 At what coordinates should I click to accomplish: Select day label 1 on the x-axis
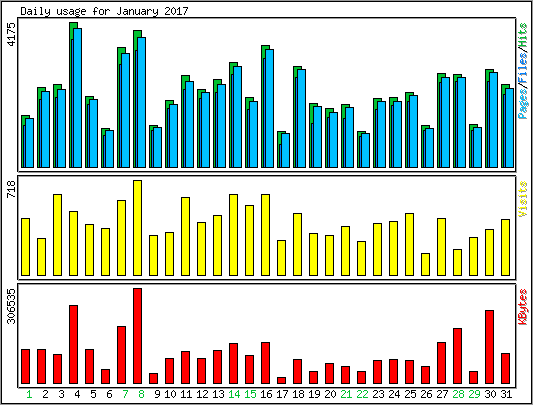[x=29, y=394]
